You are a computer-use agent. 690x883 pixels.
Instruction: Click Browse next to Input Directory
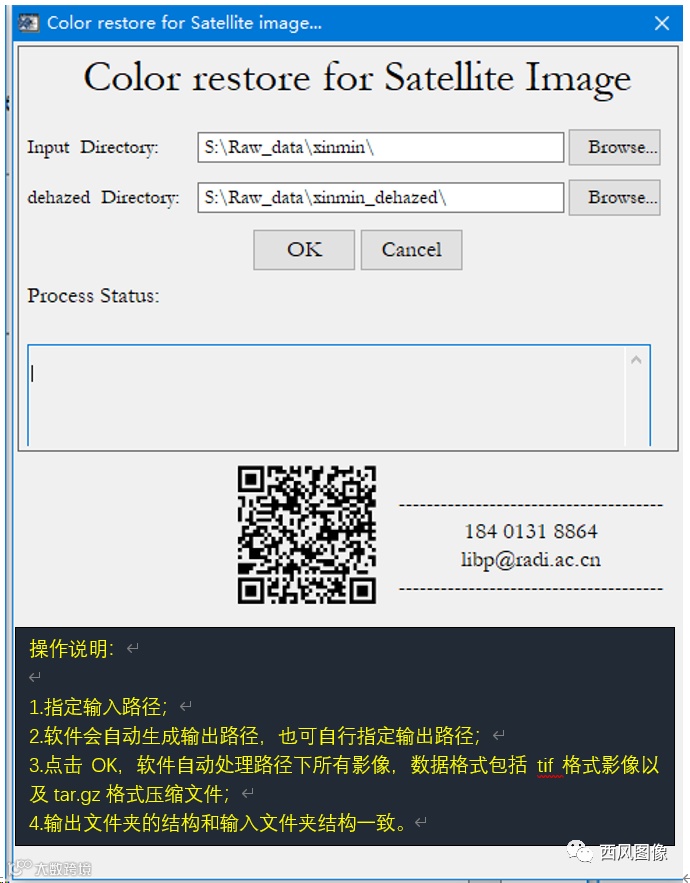tap(615, 148)
